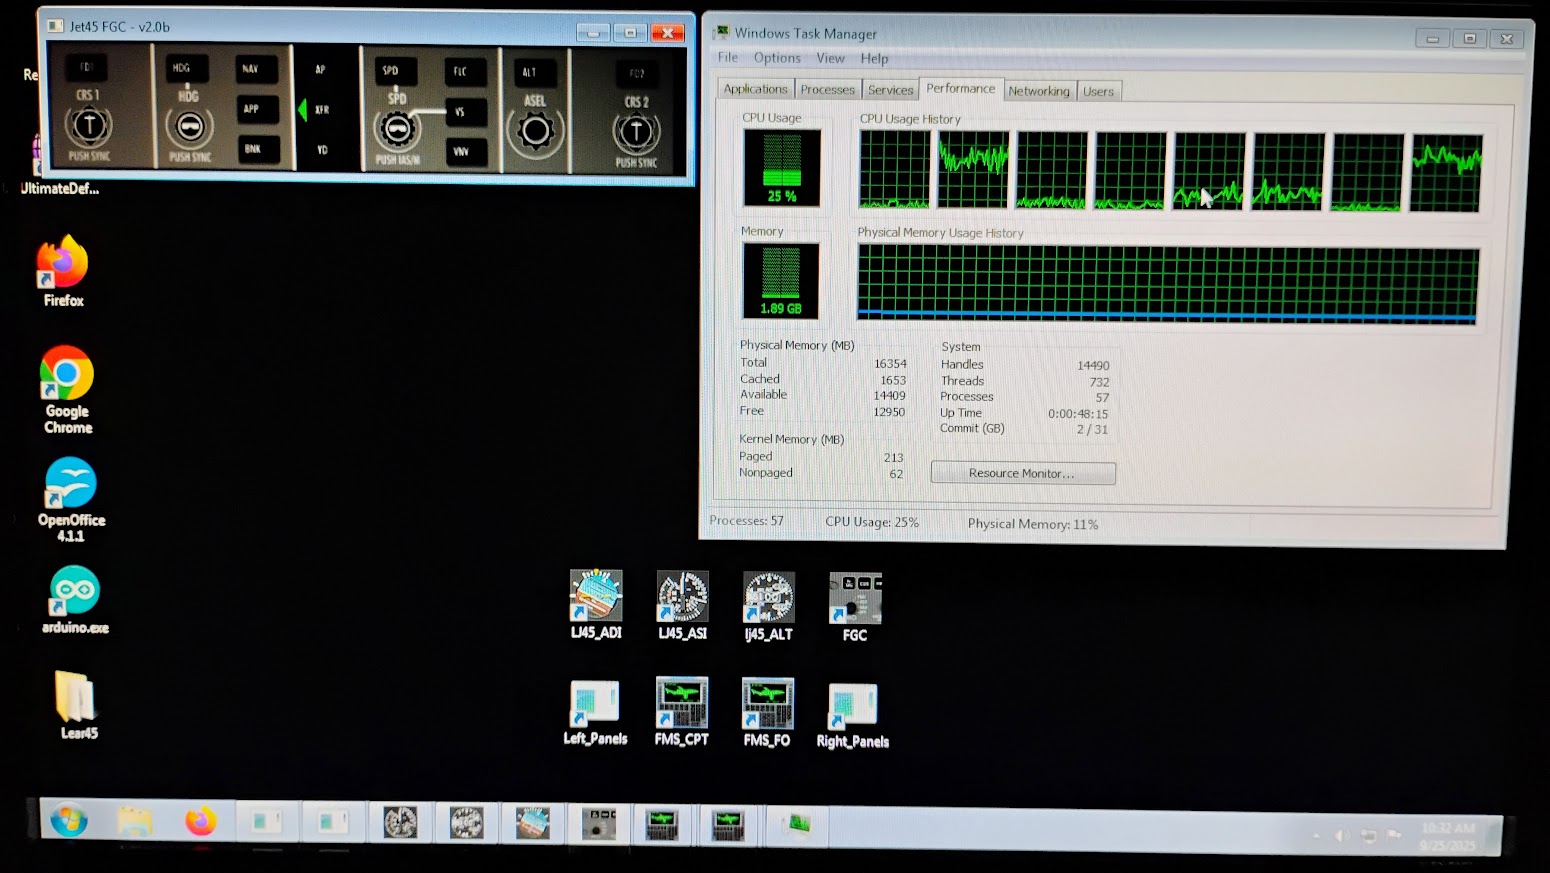Click the Resource Monitor button
1550x873 pixels.
pyautogui.click(x=1022, y=473)
